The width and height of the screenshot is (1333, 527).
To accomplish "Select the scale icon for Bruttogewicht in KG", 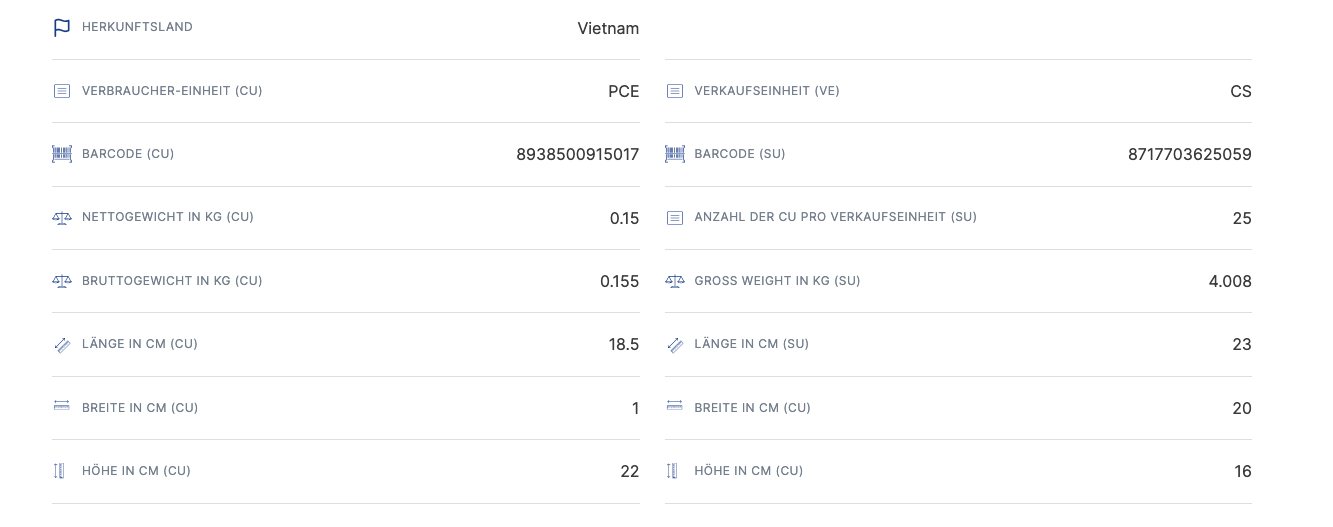I will 62,281.
